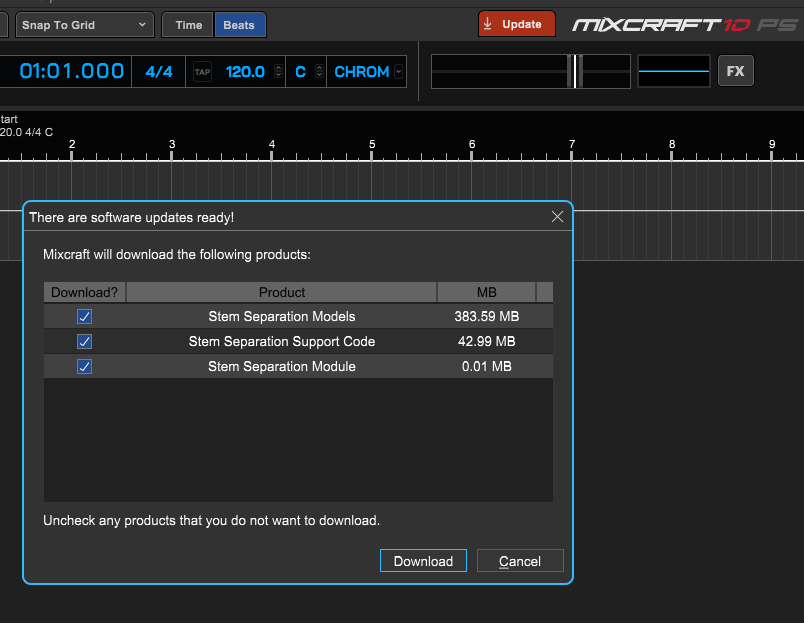Image resolution: width=804 pixels, height=623 pixels.
Task: Click the 42.99 MB size cell
Action: click(x=487, y=341)
